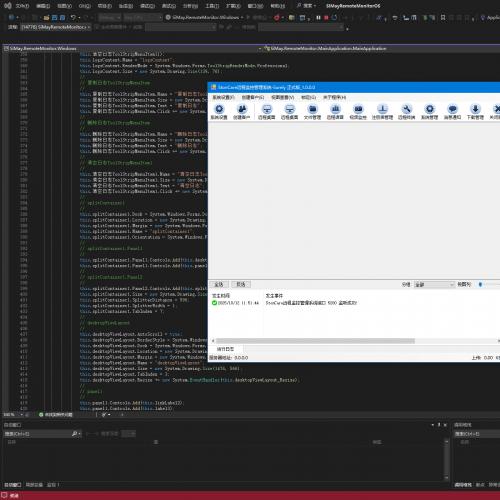Viewport: 500px width, 500px height.
Task: Open the 工具(T) menu in Visual Studio
Action: click(x=212, y=6)
